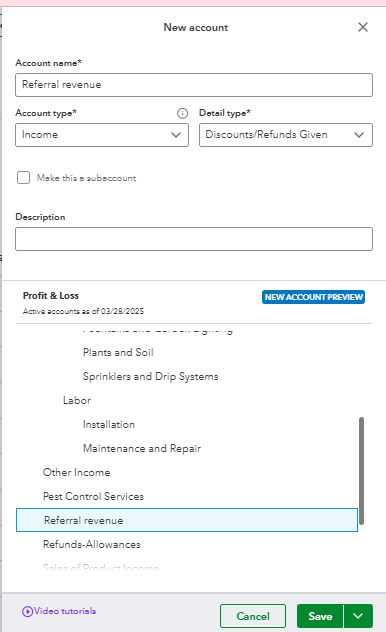386x632 pixels.
Task: Check Make this a subaccount
Action: [x=23, y=178]
